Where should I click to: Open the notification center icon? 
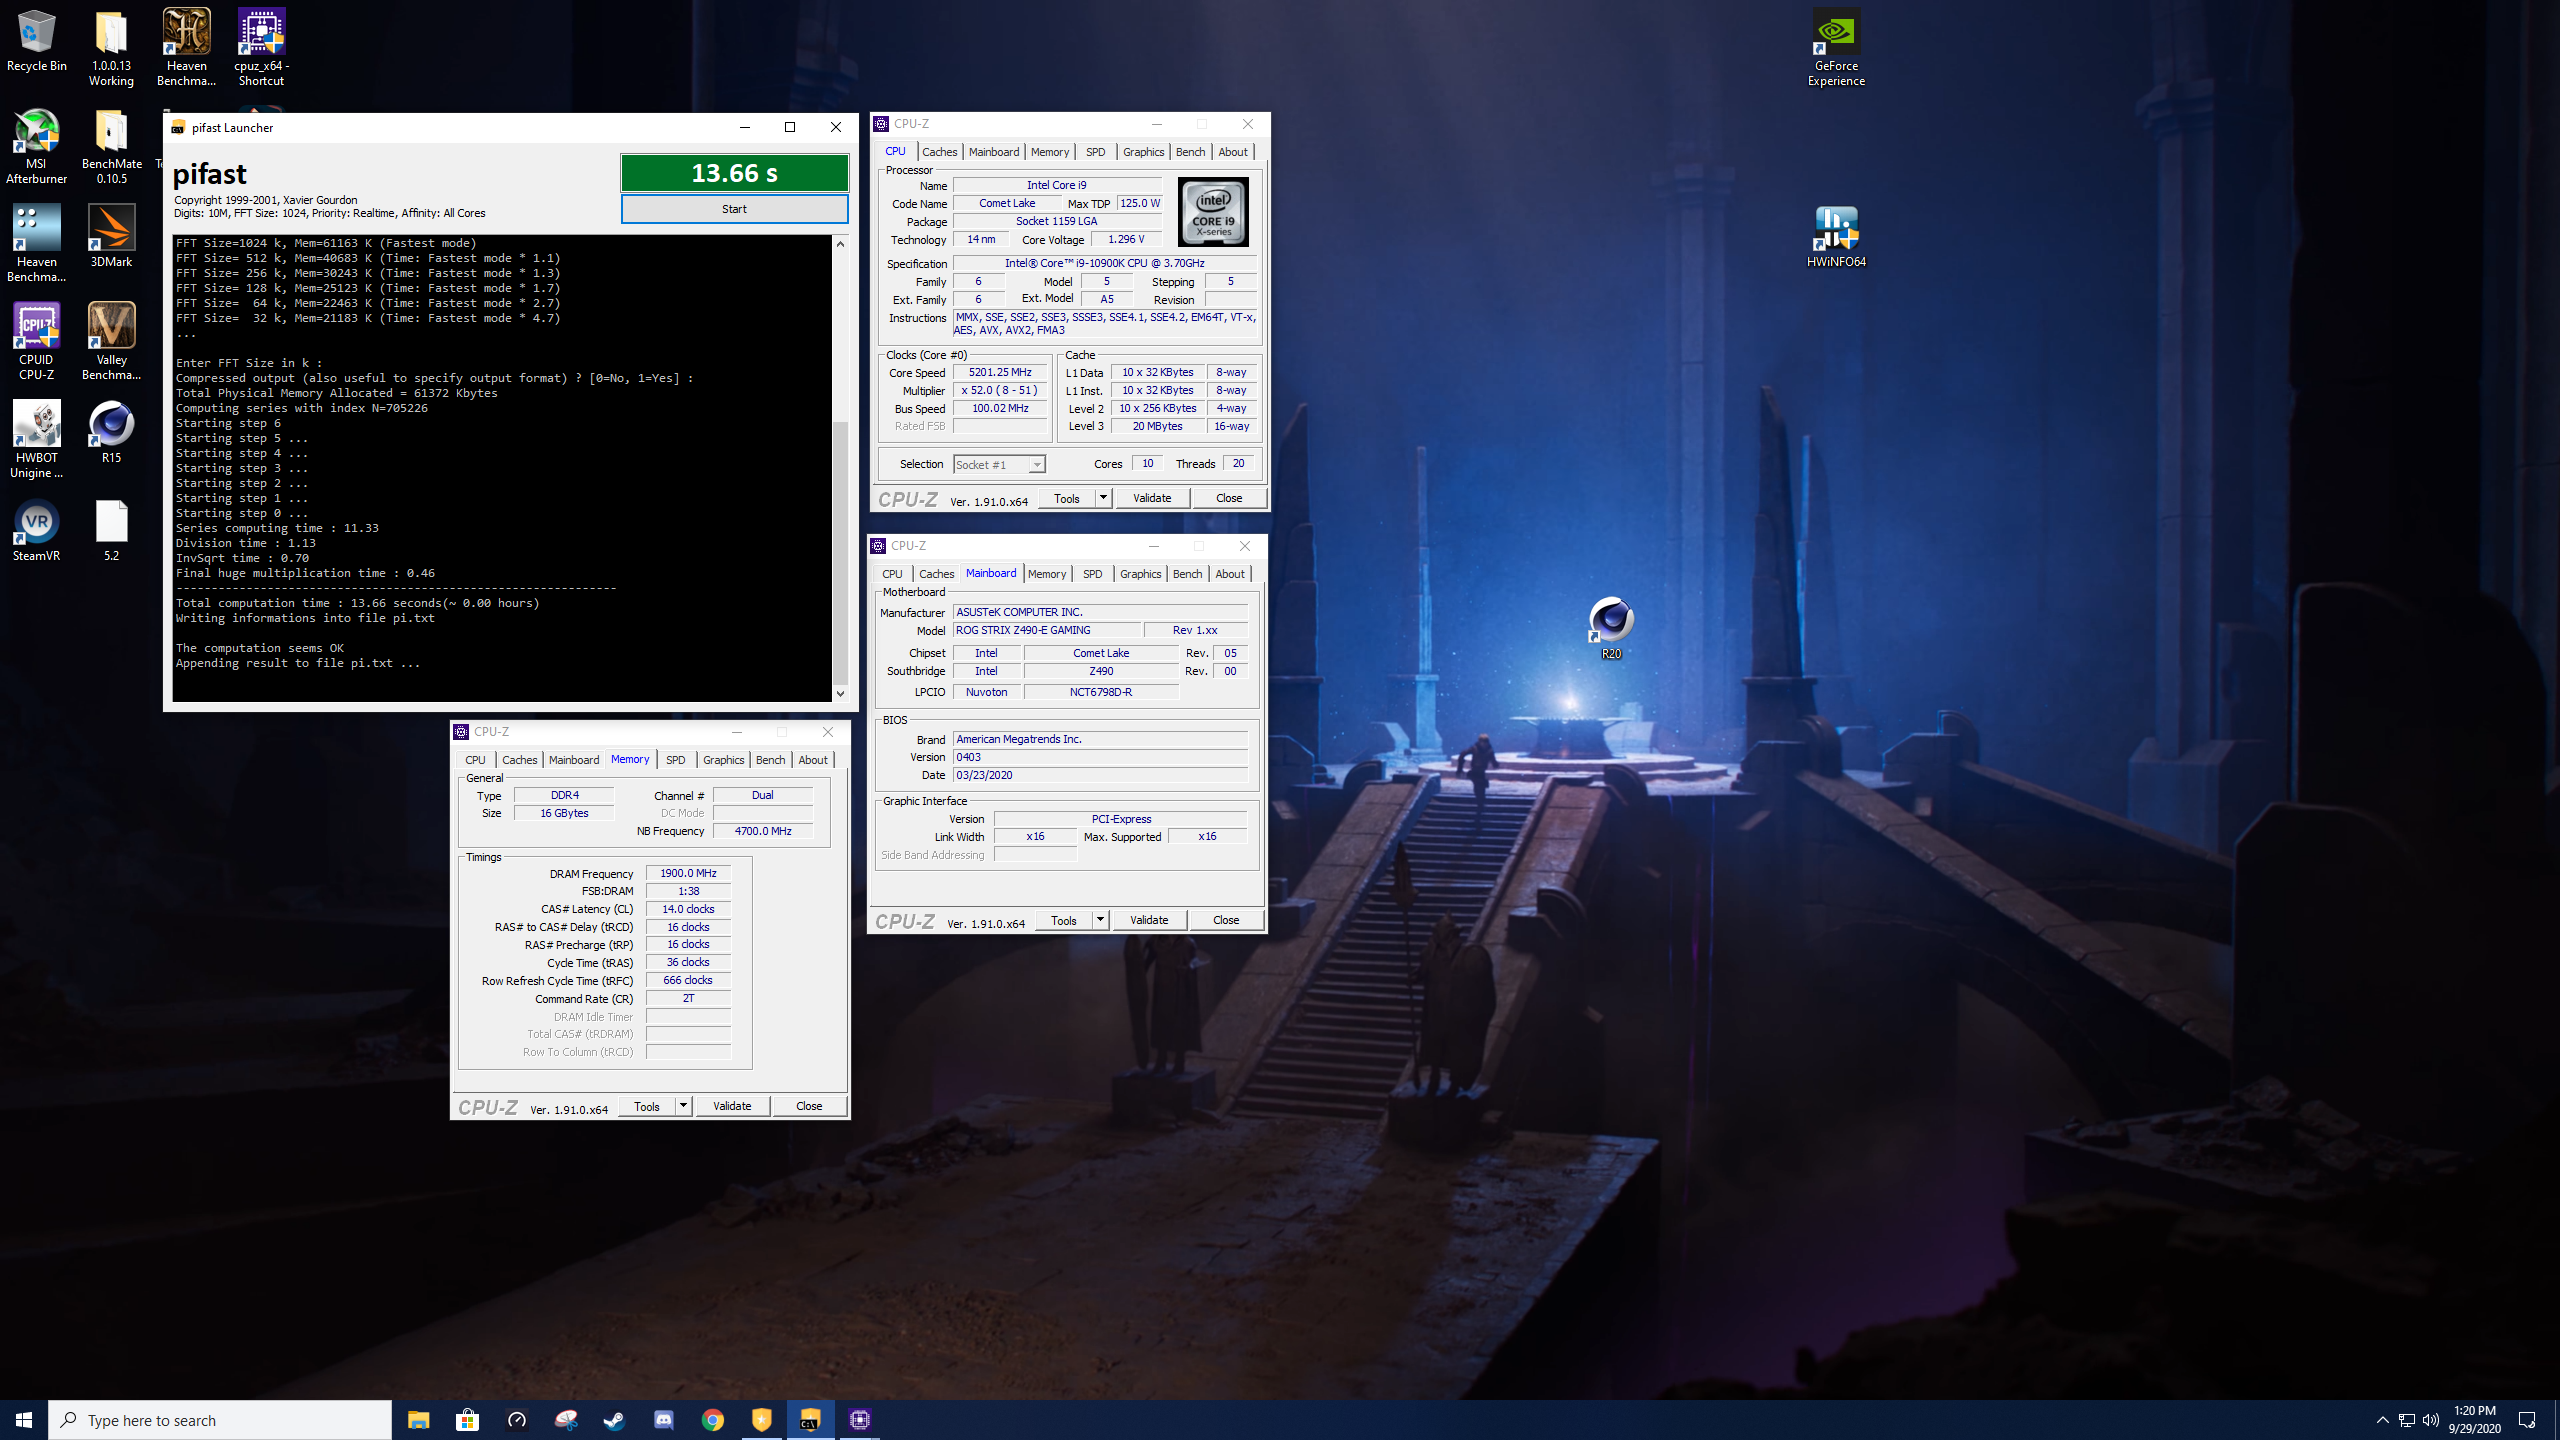tap(2527, 1420)
